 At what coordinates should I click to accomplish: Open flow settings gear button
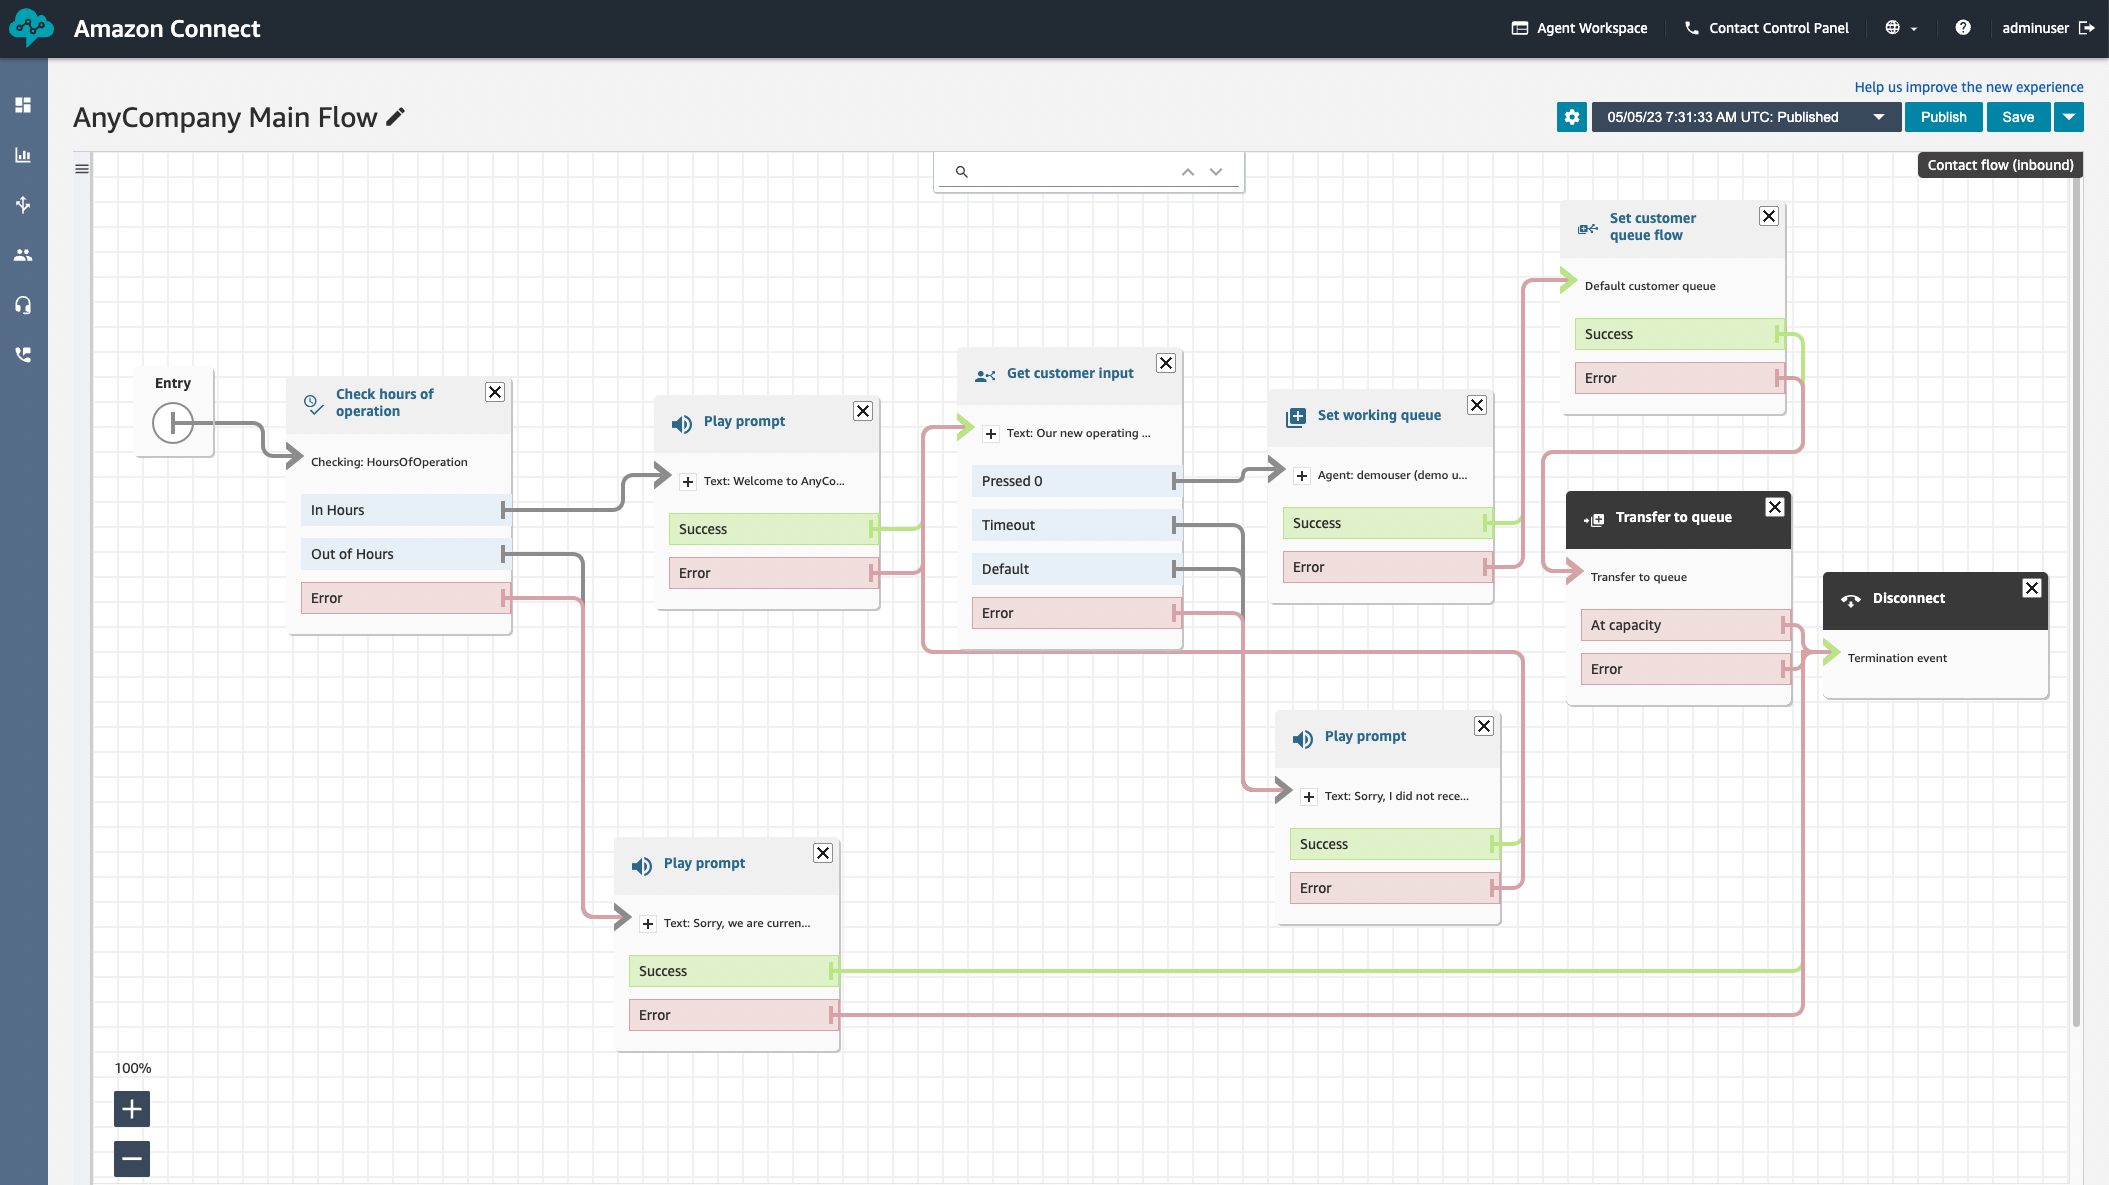(1572, 117)
